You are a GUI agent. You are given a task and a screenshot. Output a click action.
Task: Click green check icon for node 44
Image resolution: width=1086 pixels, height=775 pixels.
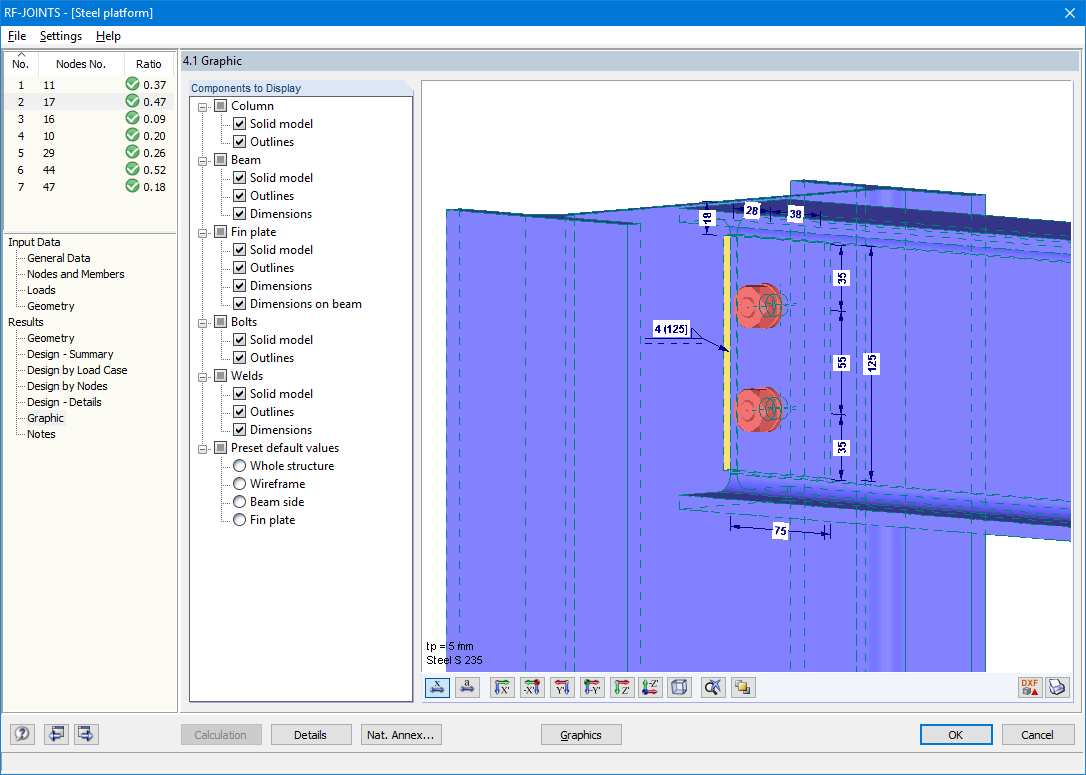pyautogui.click(x=132, y=169)
